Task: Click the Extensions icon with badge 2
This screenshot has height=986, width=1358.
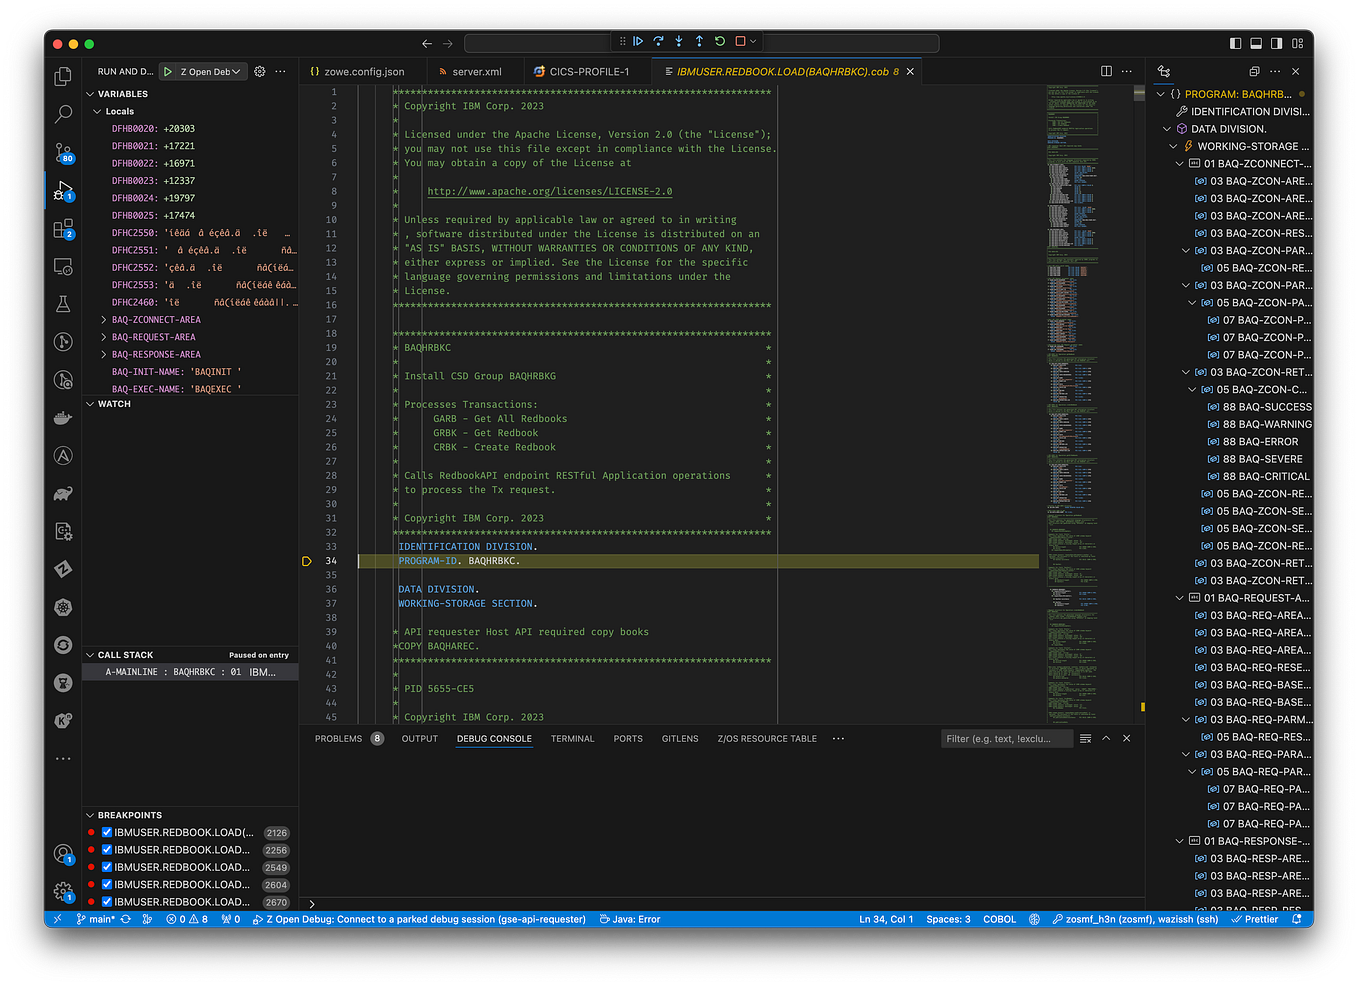Action: tap(62, 228)
